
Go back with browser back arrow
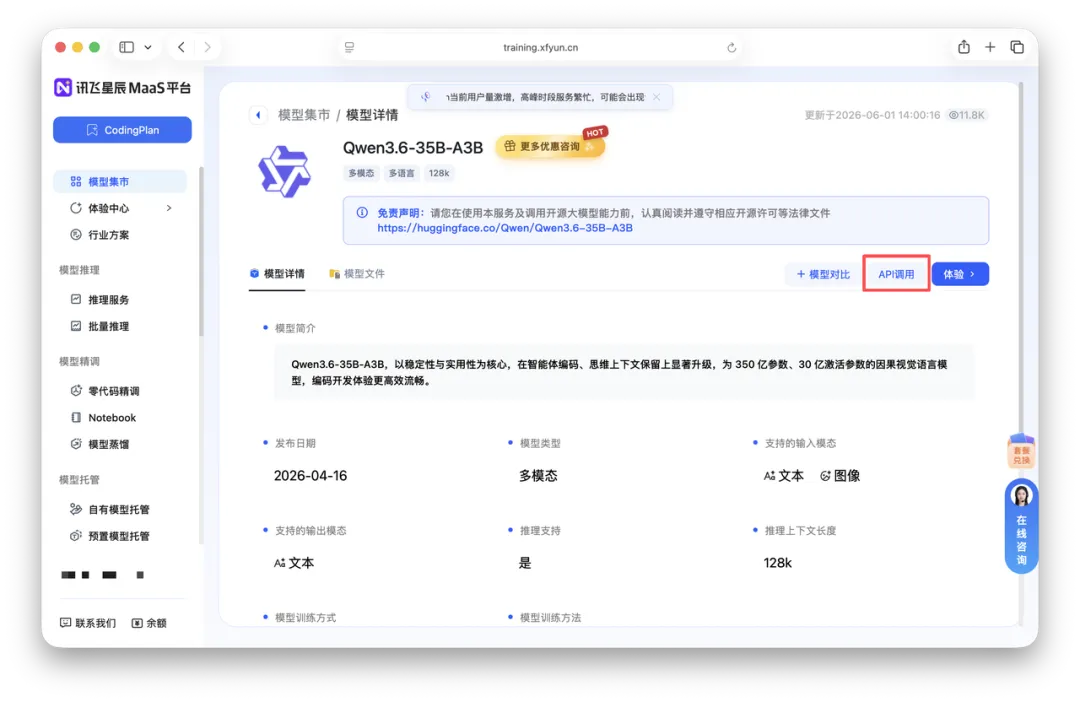181,47
